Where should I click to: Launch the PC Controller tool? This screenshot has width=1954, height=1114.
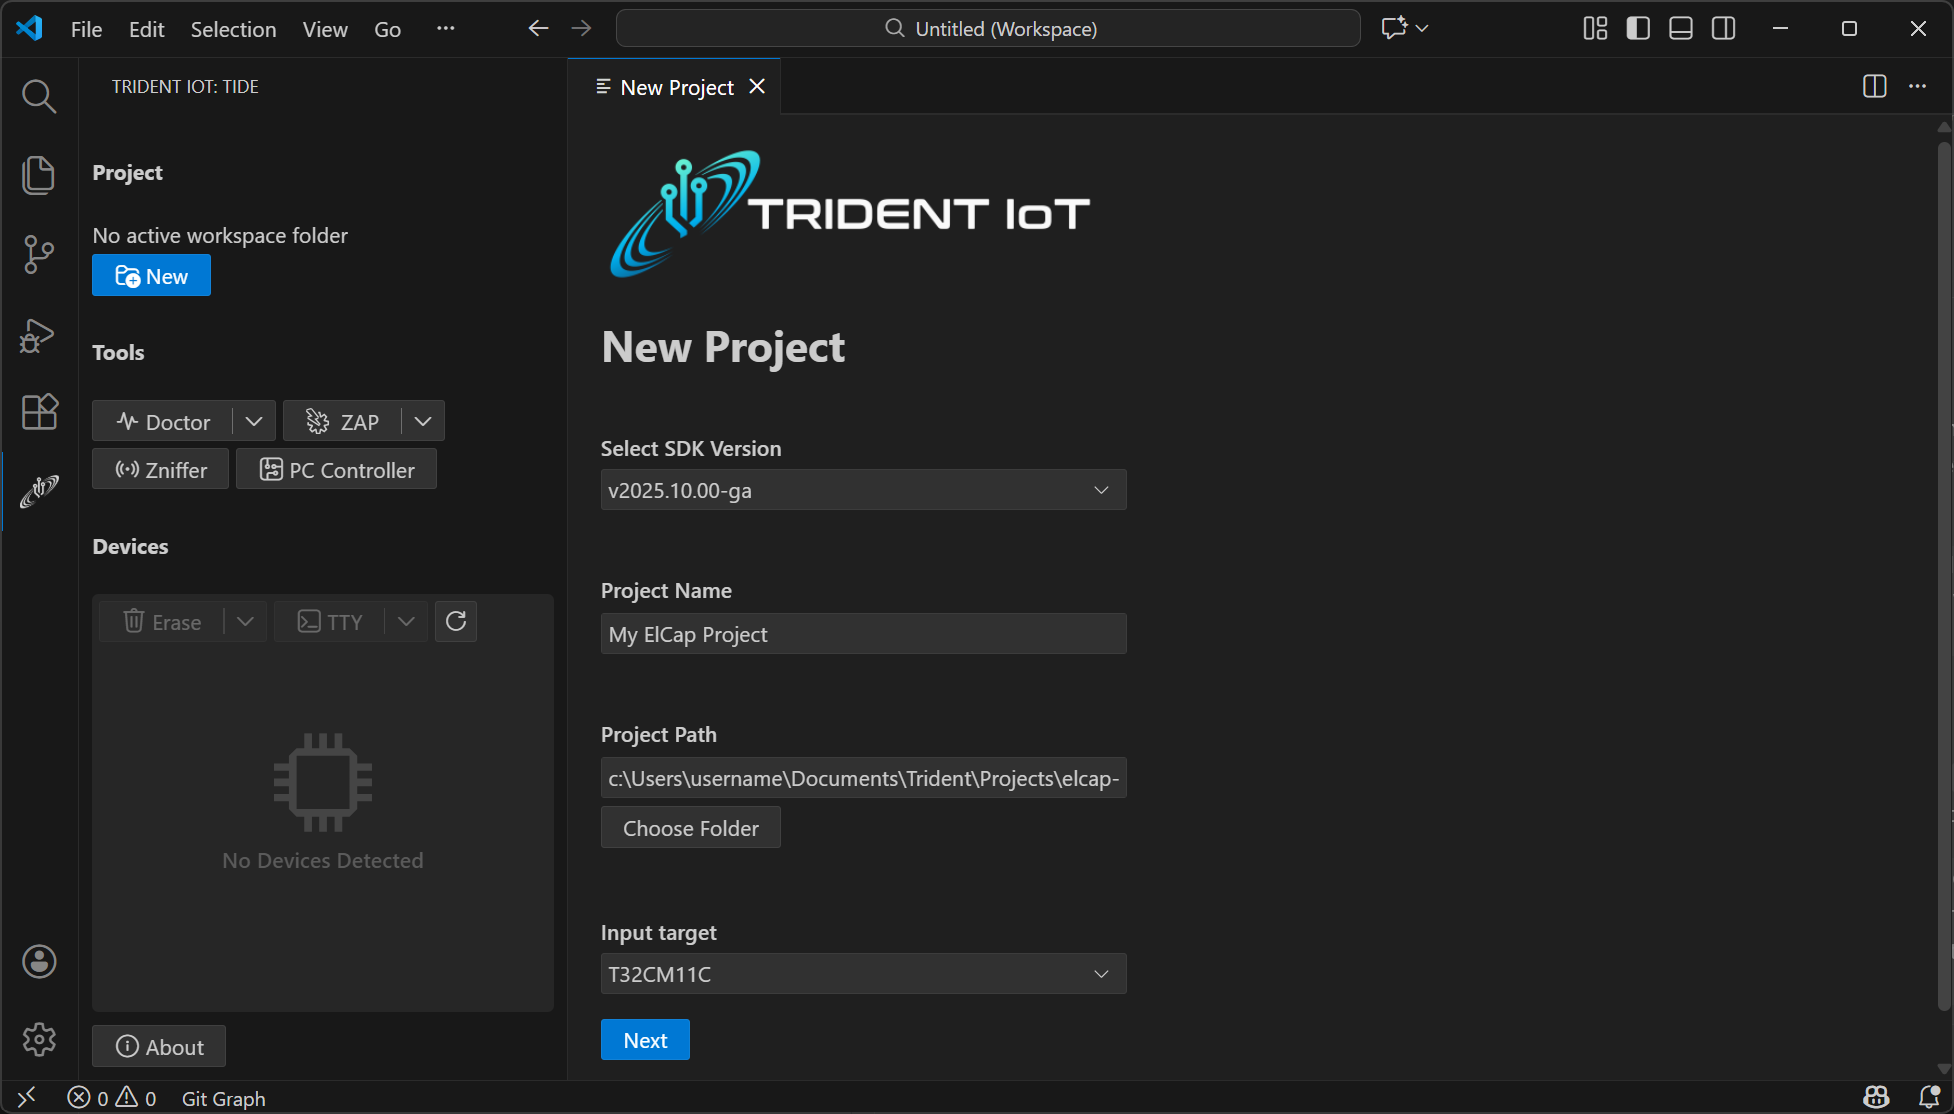337,469
